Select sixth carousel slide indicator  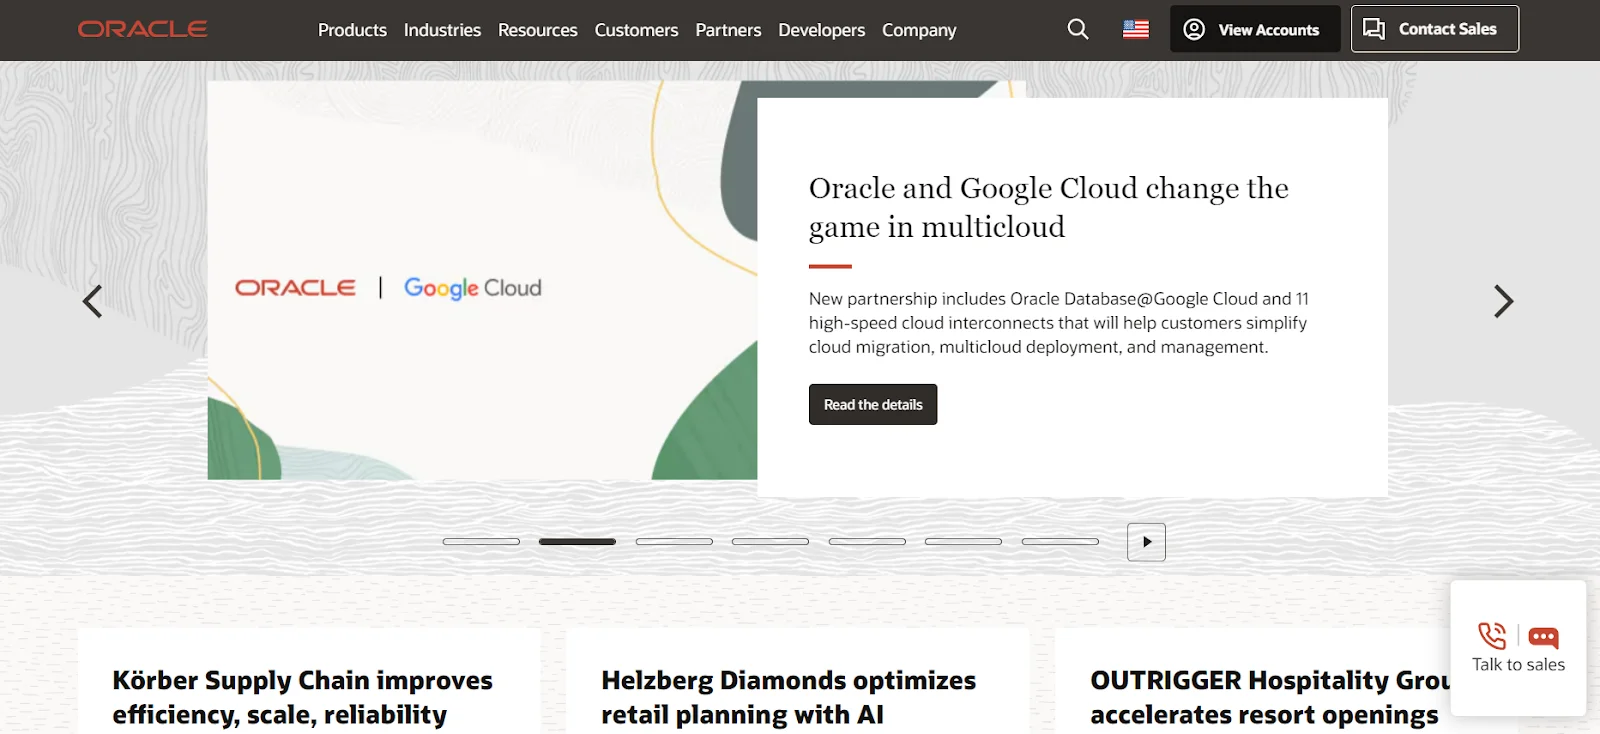tap(963, 541)
